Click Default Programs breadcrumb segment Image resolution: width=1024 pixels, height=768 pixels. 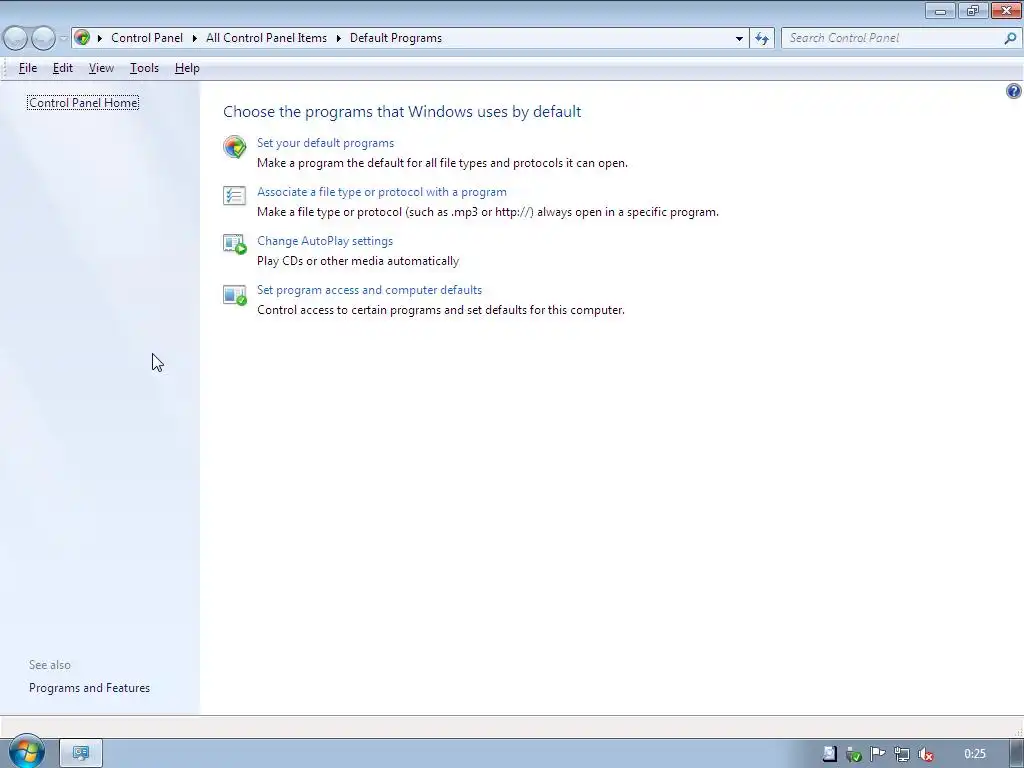(396, 38)
